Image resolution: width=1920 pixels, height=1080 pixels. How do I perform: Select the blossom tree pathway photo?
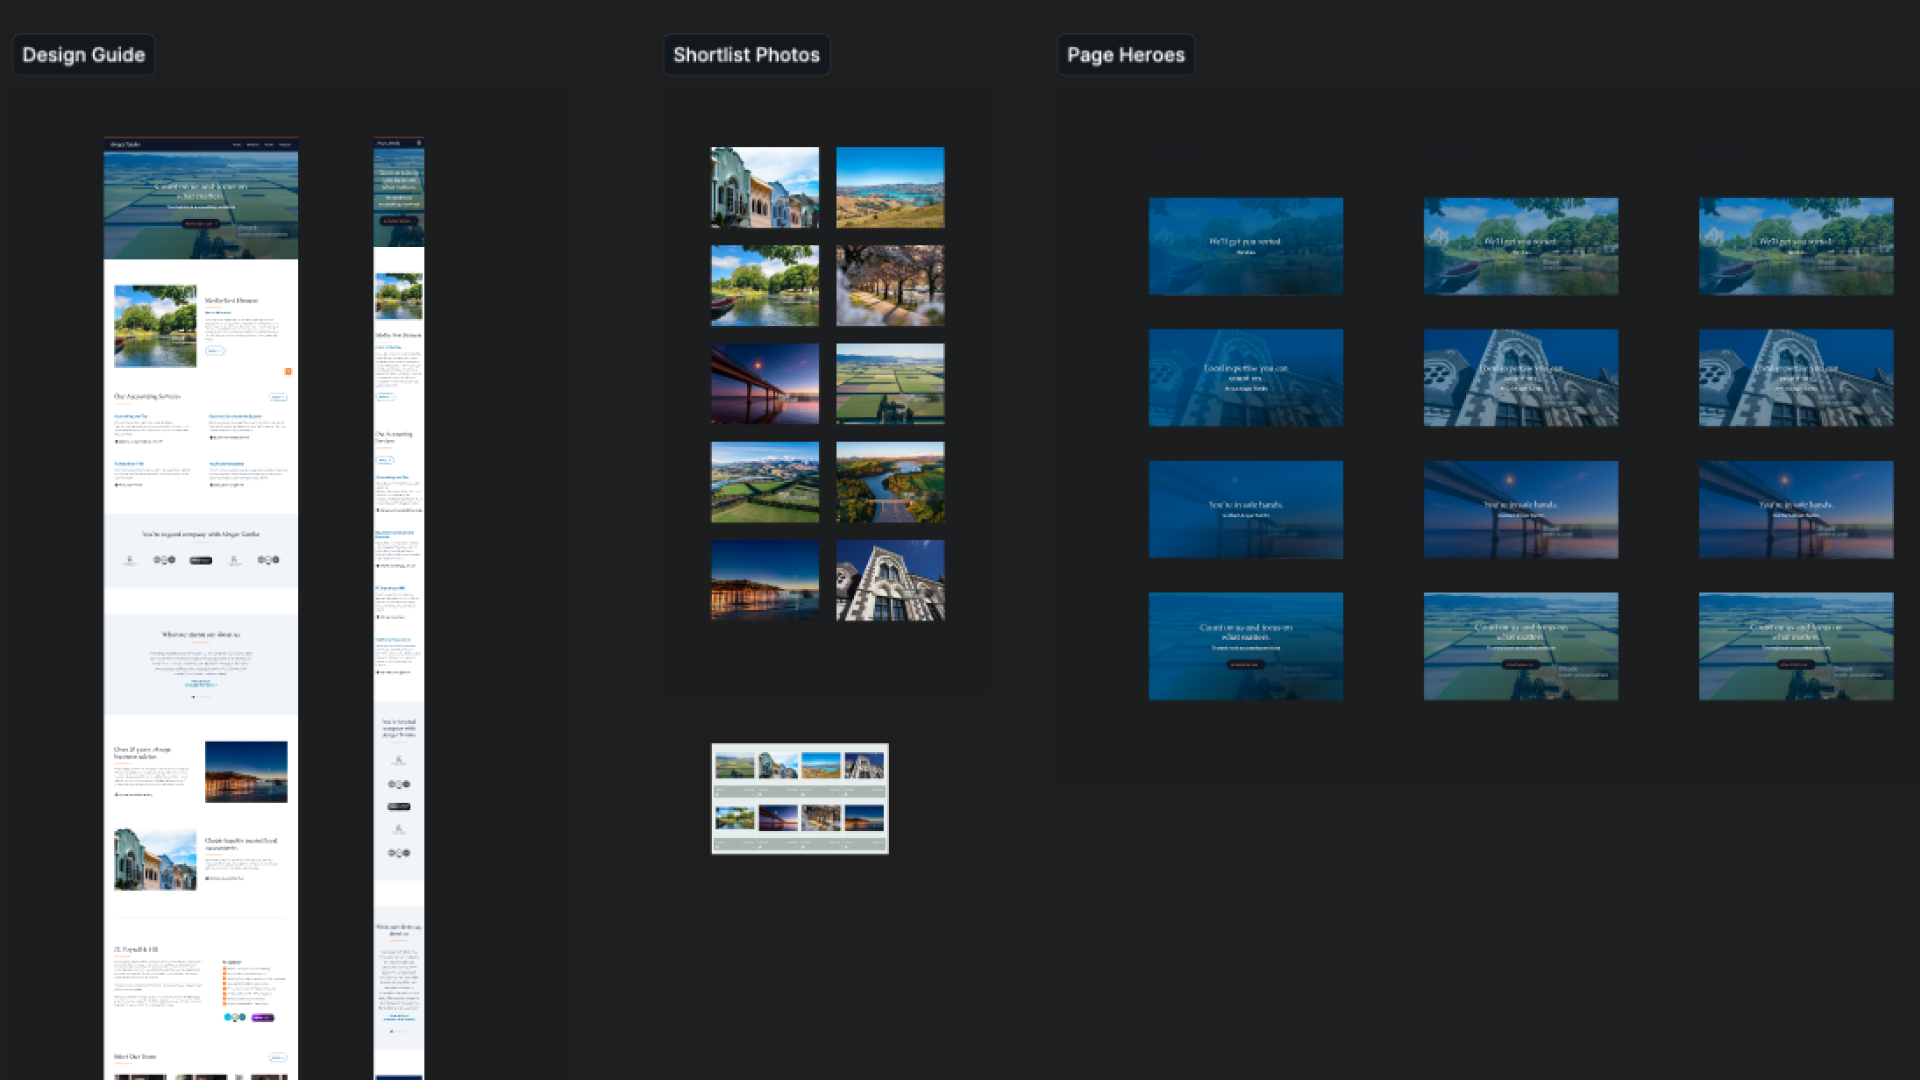(x=890, y=286)
